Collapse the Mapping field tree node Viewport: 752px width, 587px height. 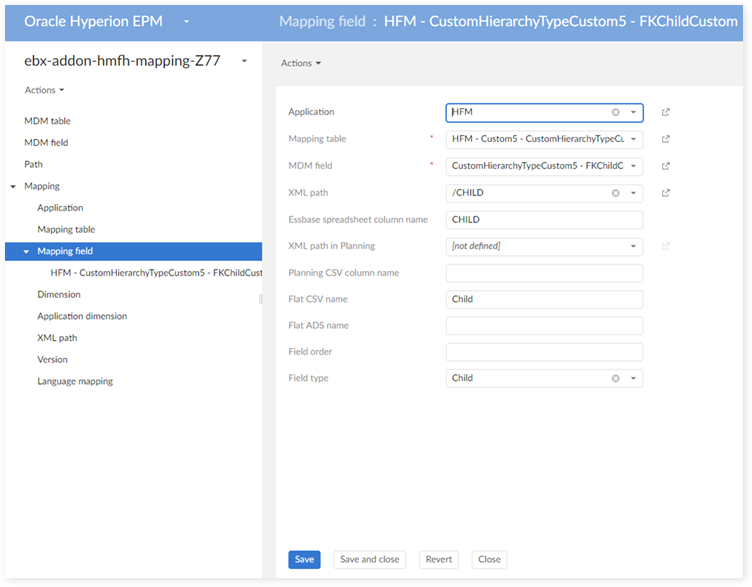[26, 251]
